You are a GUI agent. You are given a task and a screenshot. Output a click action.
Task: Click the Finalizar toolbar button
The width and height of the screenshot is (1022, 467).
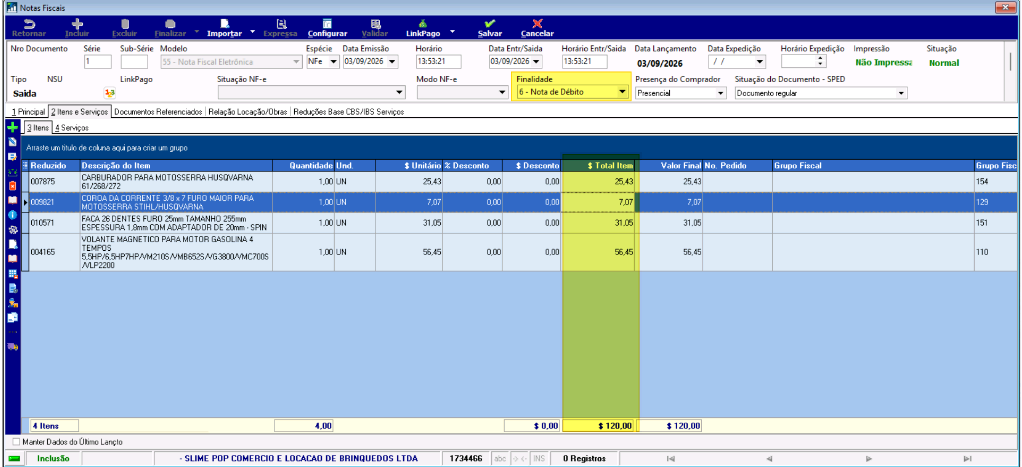tap(170, 27)
